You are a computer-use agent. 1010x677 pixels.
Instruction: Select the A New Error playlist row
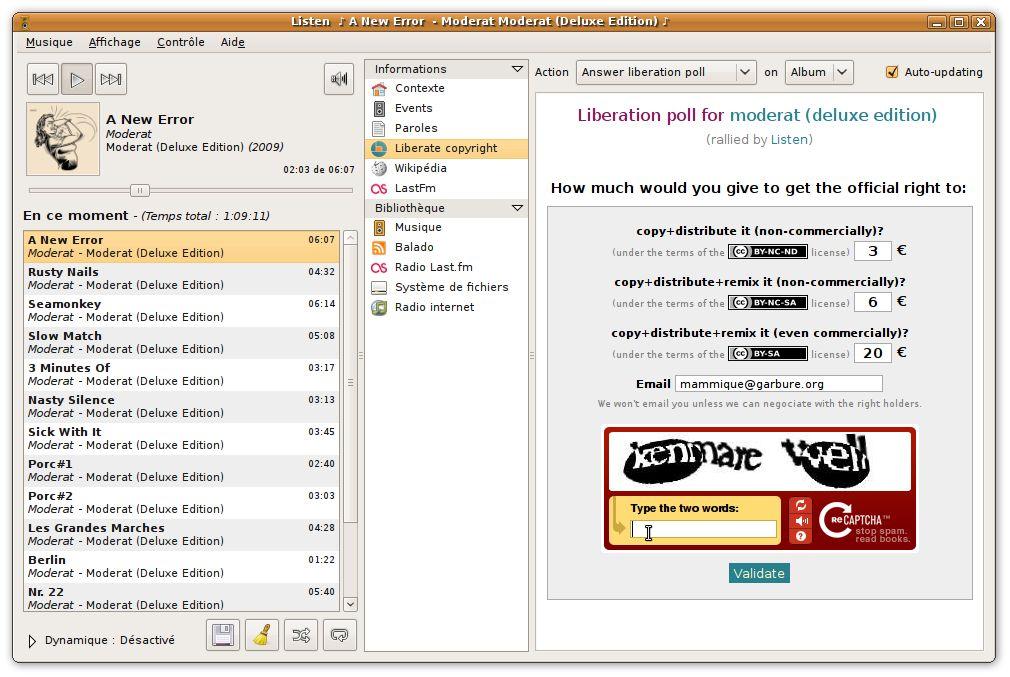(182, 247)
